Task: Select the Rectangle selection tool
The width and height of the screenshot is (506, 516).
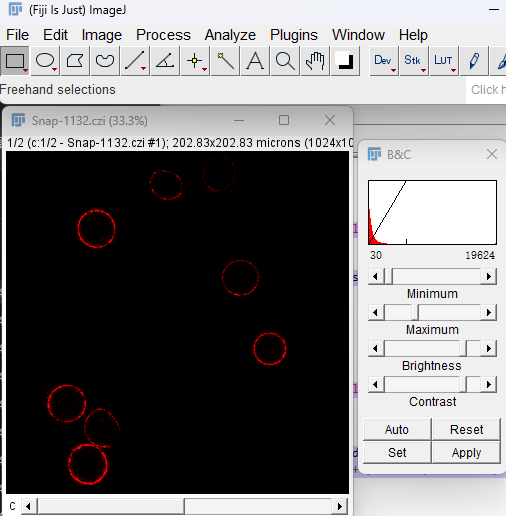Action: click(15, 61)
